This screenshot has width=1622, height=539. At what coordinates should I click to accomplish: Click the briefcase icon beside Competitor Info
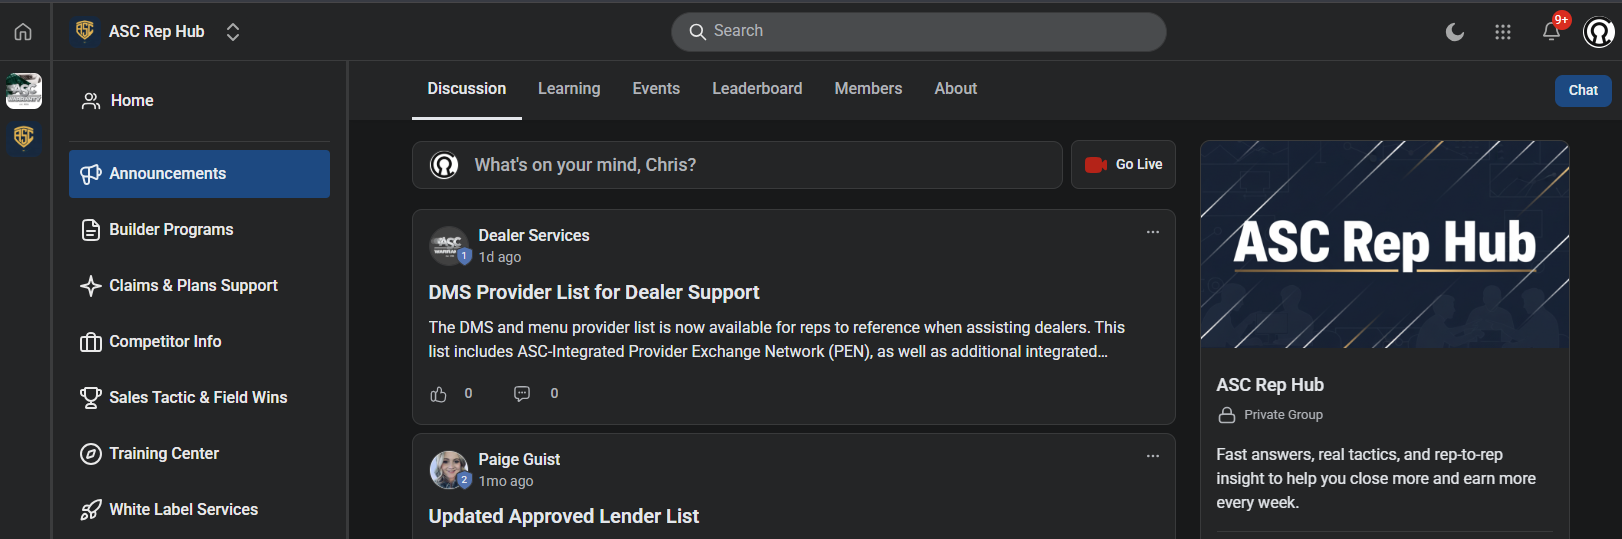91,342
